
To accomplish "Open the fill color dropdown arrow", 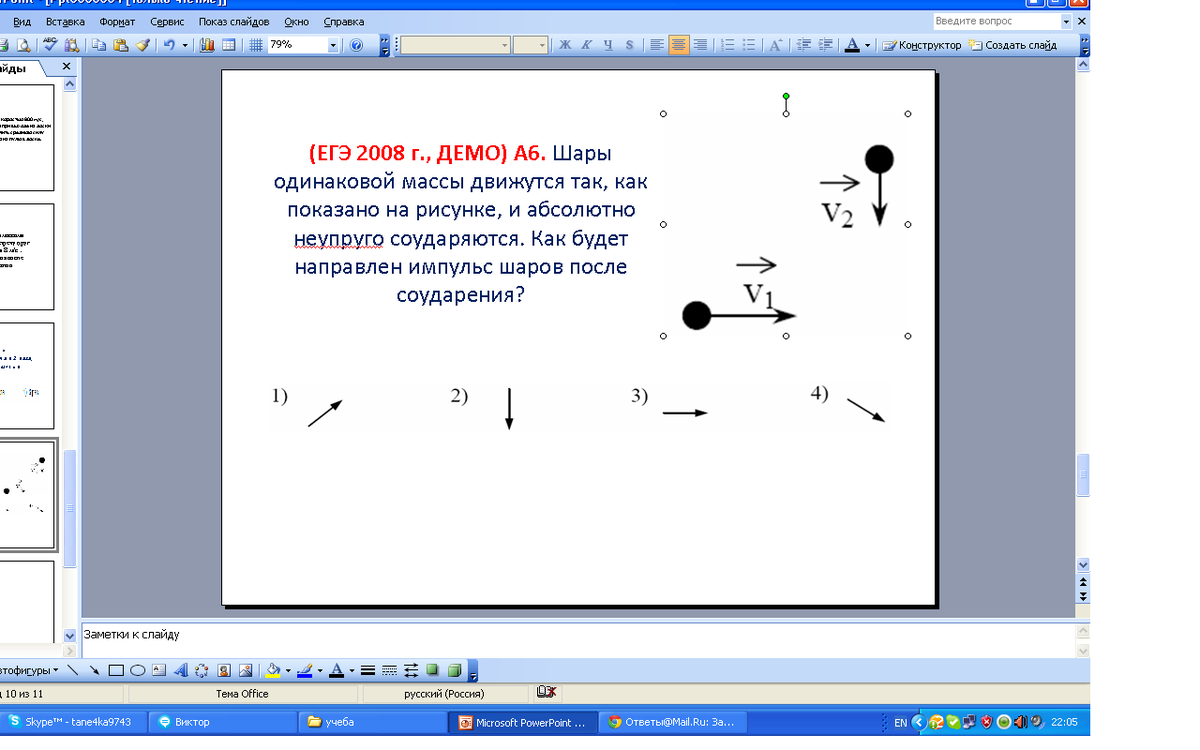I will tap(287, 670).
